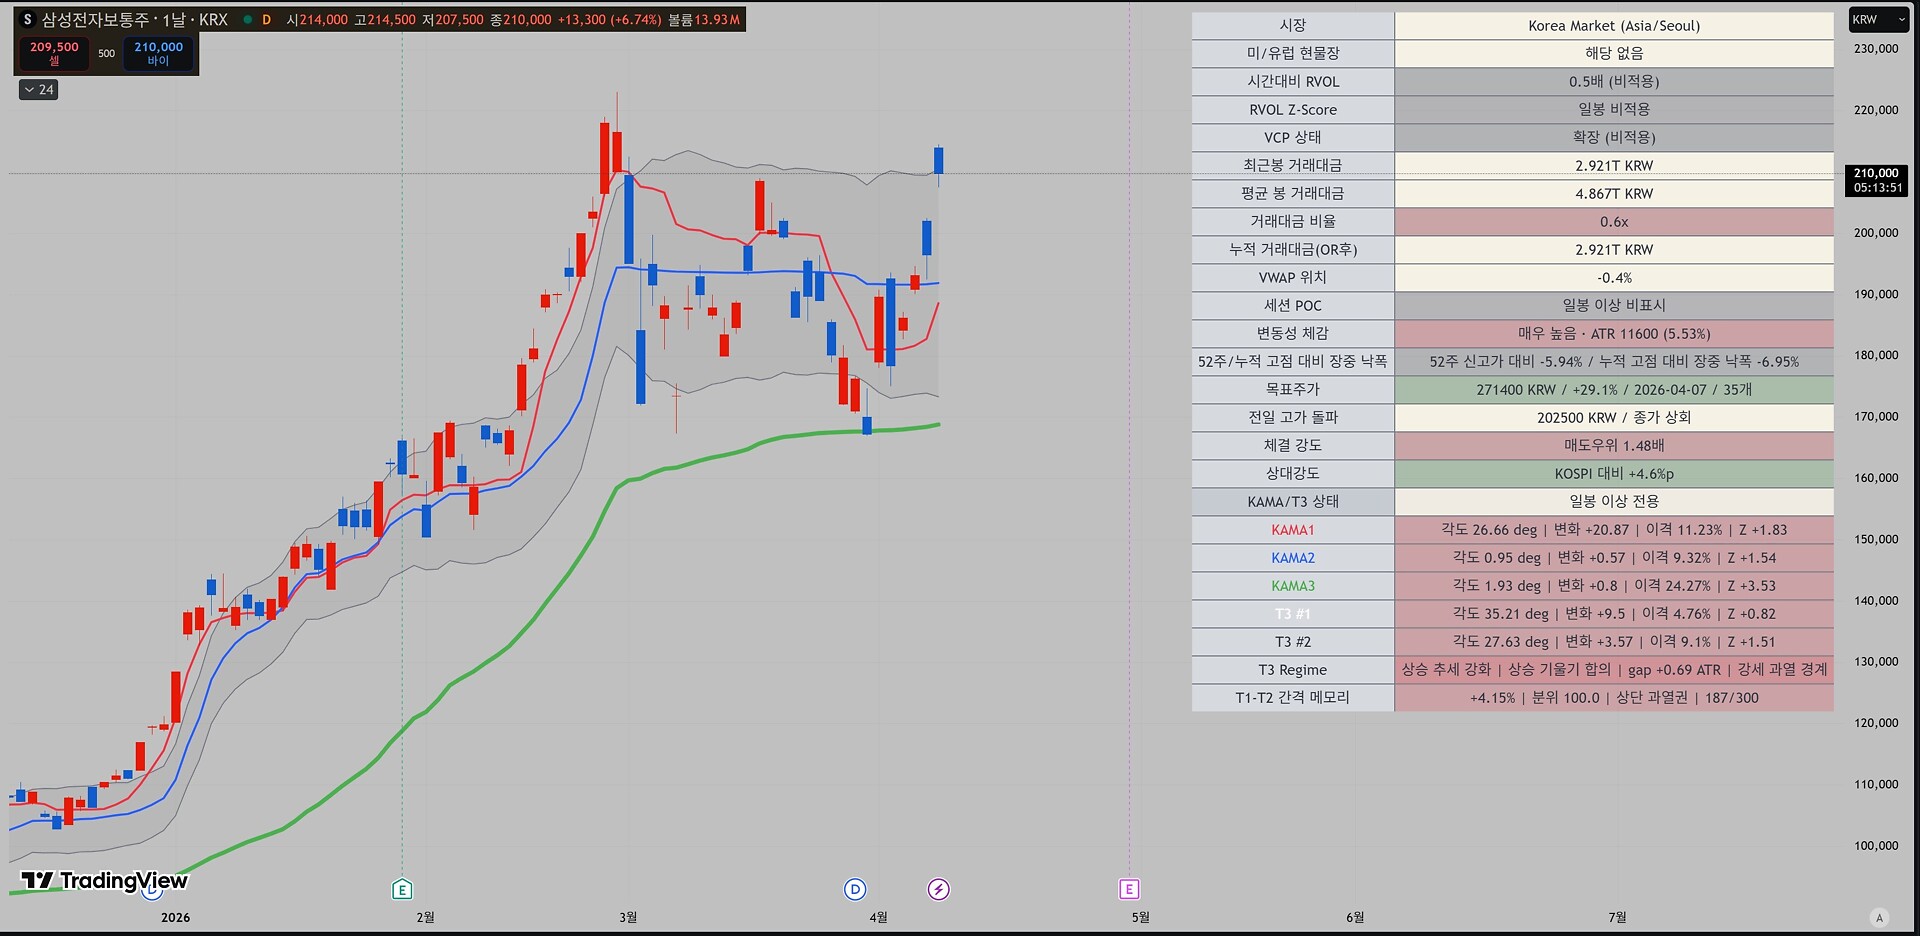Click the green market status dot
The width and height of the screenshot is (1920, 936).
pos(247,20)
